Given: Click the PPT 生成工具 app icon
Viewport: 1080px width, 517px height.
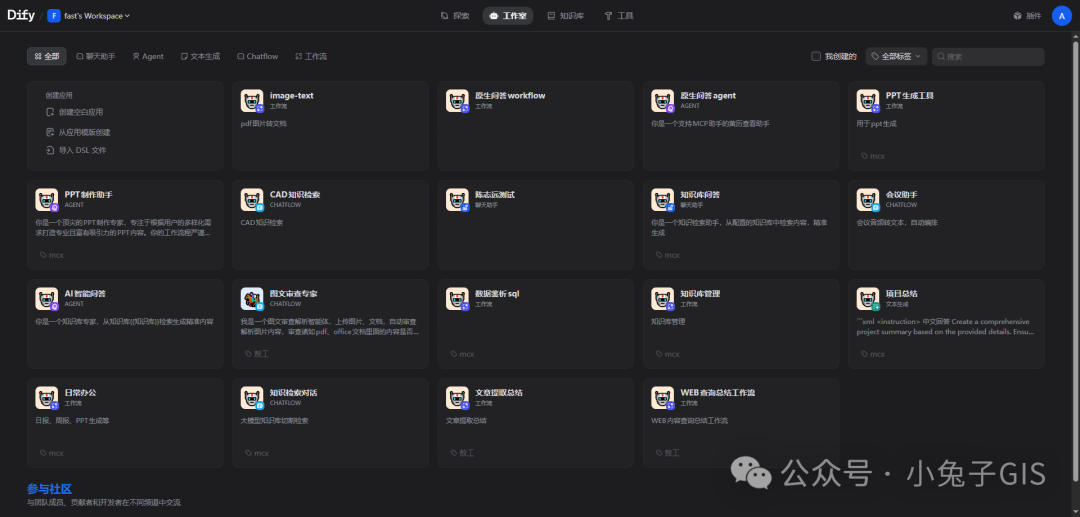Looking at the screenshot, I should tap(868, 101).
